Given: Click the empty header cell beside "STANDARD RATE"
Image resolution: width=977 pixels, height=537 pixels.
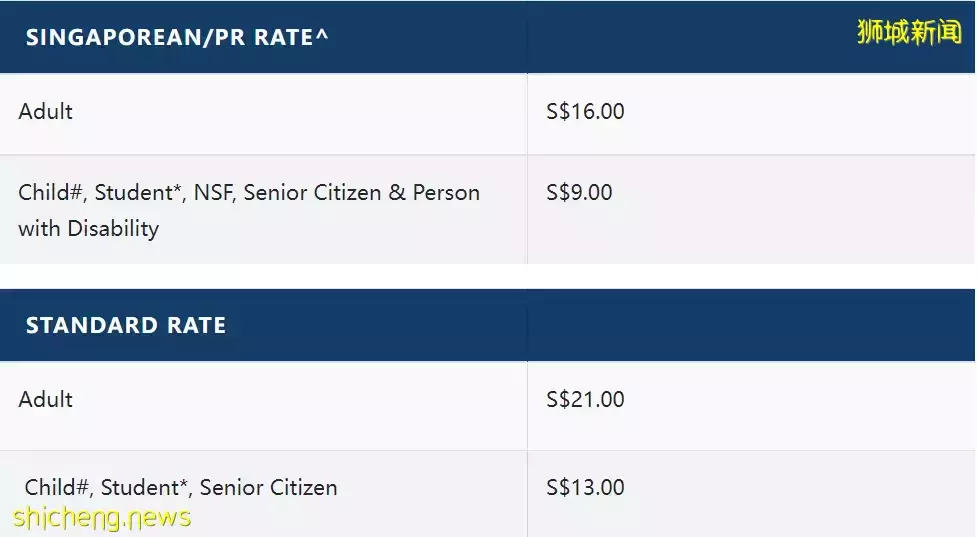Looking at the screenshot, I should [x=750, y=326].
